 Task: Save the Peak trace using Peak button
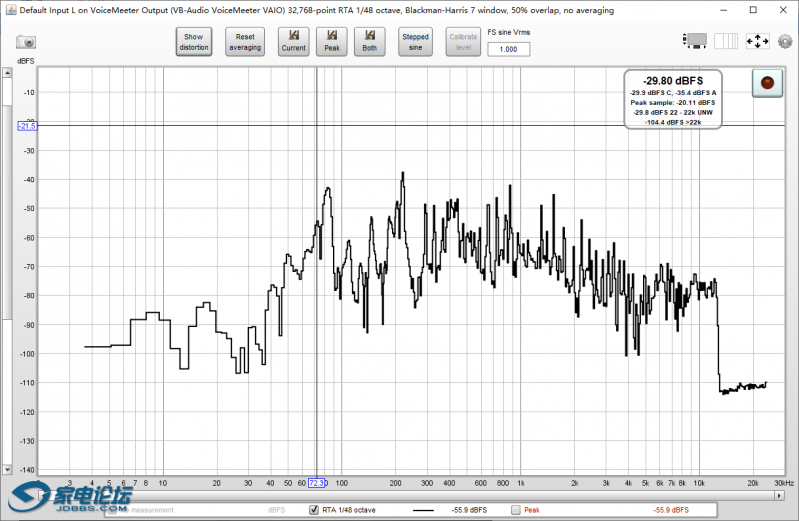(330, 41)
